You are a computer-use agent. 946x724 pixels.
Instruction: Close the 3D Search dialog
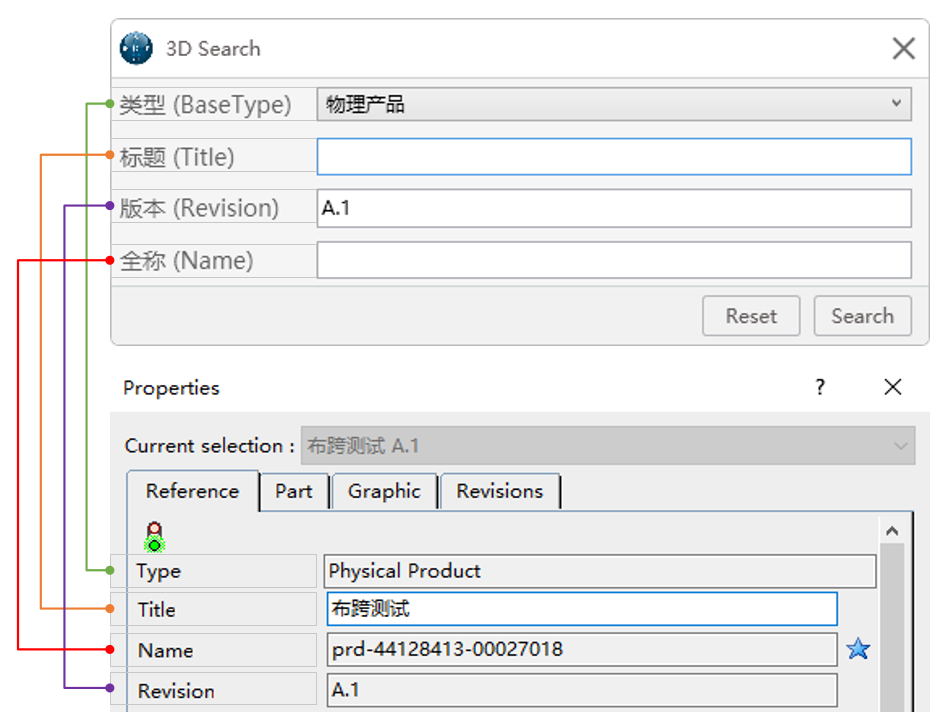pos(903,47)
